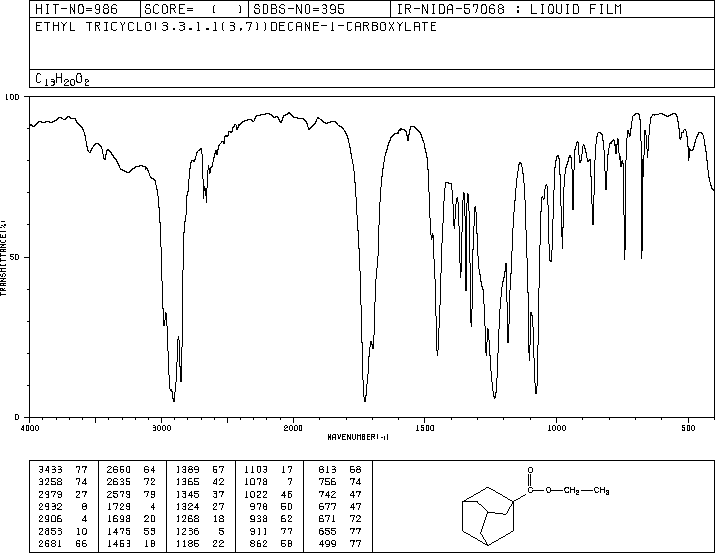Image resolution: width=715 pixels, height=553 pixels.
Task: Select the 938 peak entry in table
Action: [x=271, y=519]
